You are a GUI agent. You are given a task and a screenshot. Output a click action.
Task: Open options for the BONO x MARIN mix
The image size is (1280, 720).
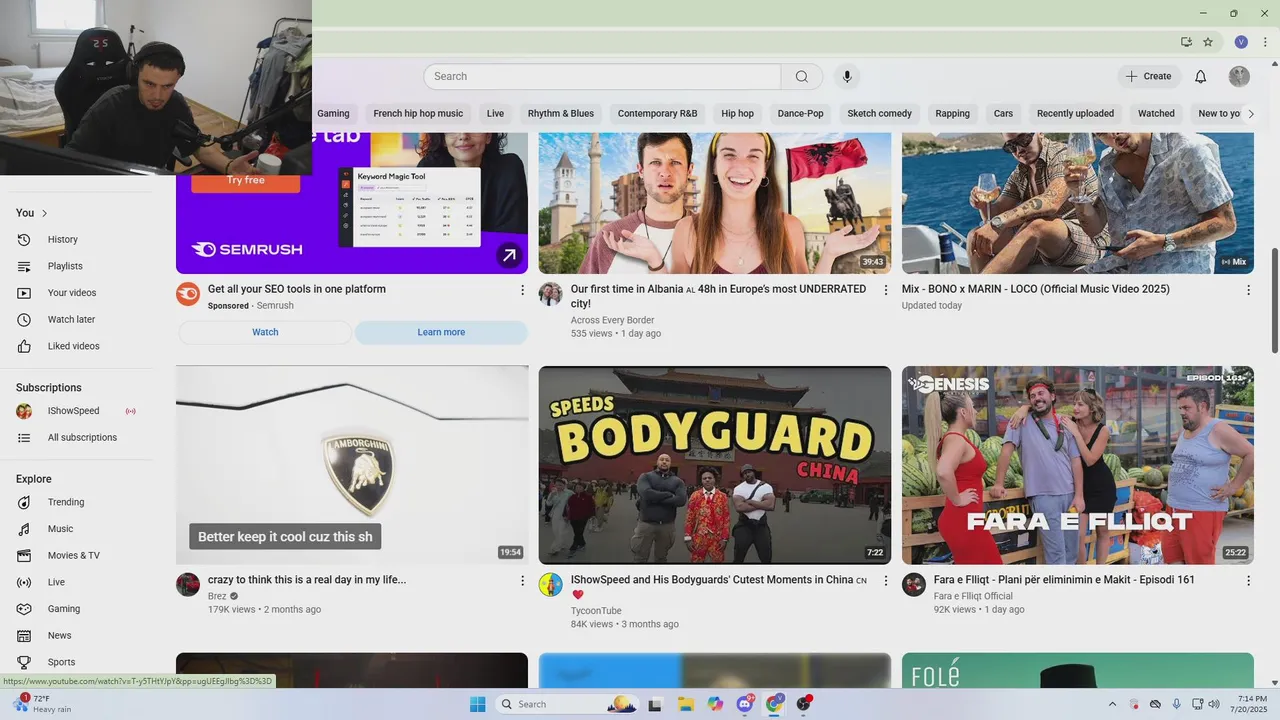(x=1248, y=290)
